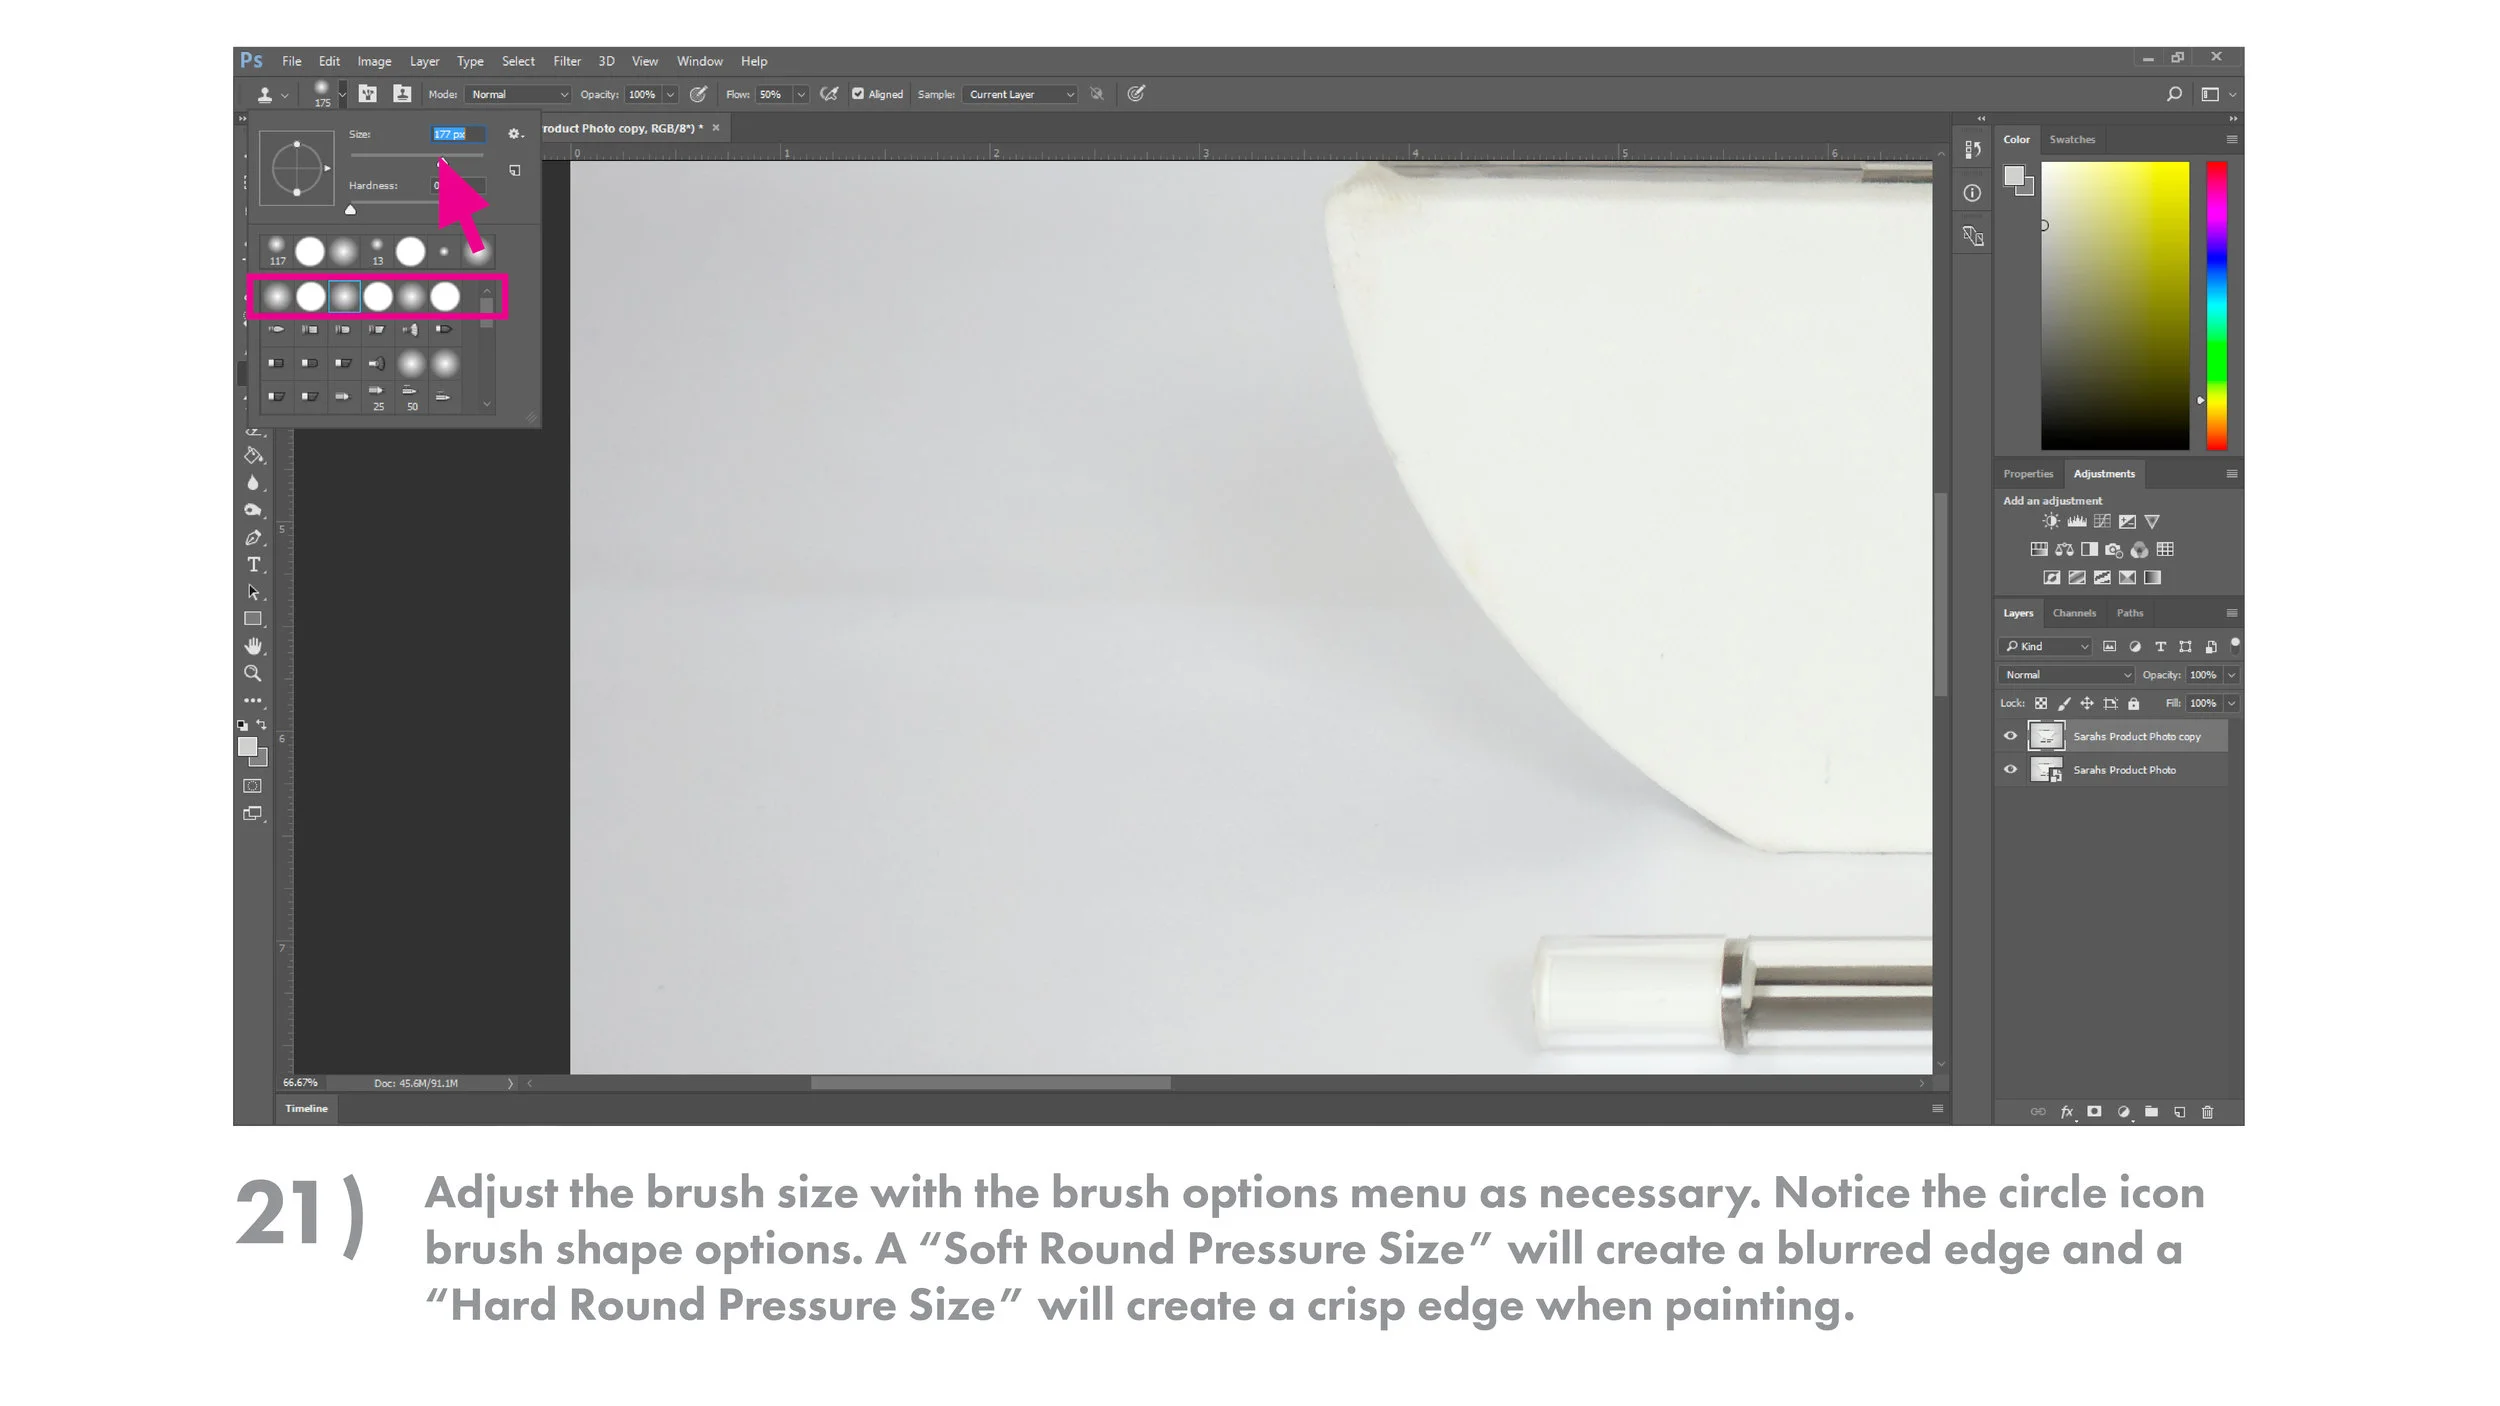The height and width of the screenshot is (1406, 2500).
Task: Change screen mode icon in toolbar
Action: pyautogui.click(x=253, y=814)
